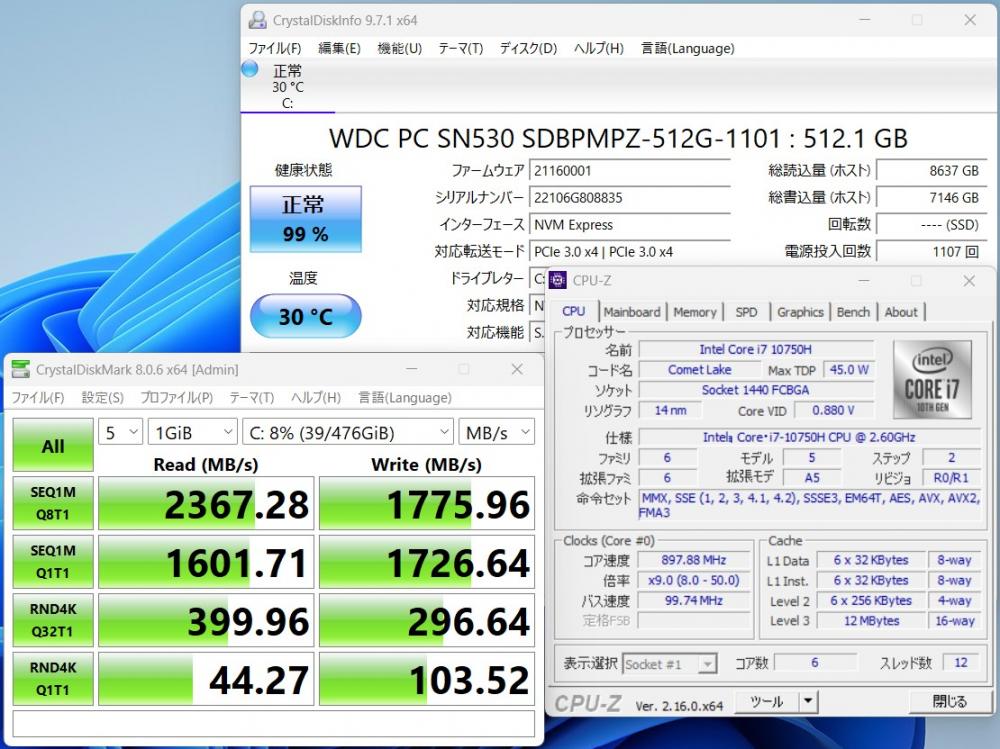Image resolution: width=1000 pixels, height=749 pixels.
Task: Click the 正常 99 % health status button
Action: pyautogui.click(x=305, y=219)
